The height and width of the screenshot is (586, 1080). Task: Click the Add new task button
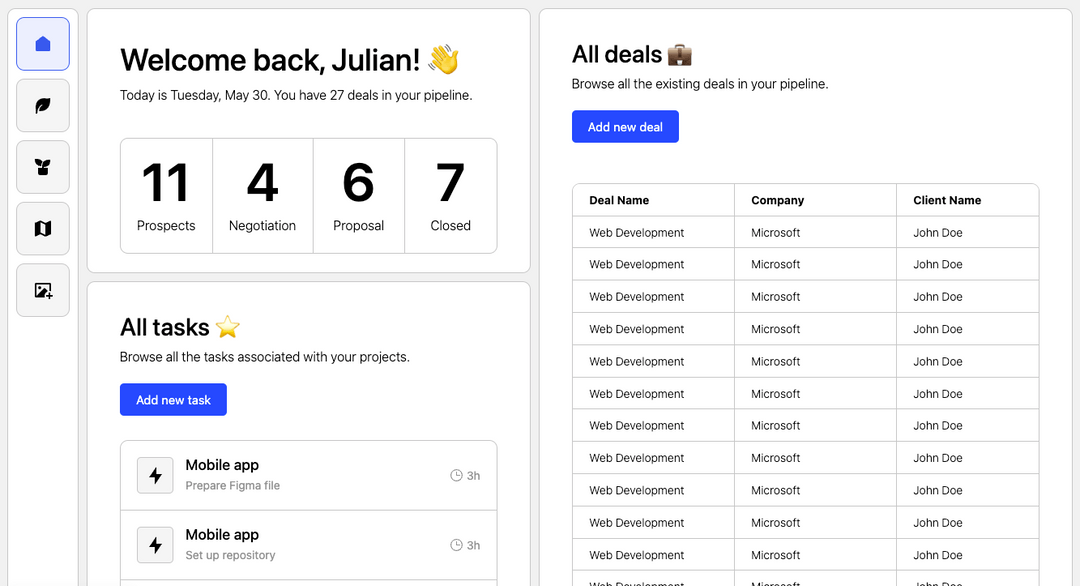click(173, 399)
